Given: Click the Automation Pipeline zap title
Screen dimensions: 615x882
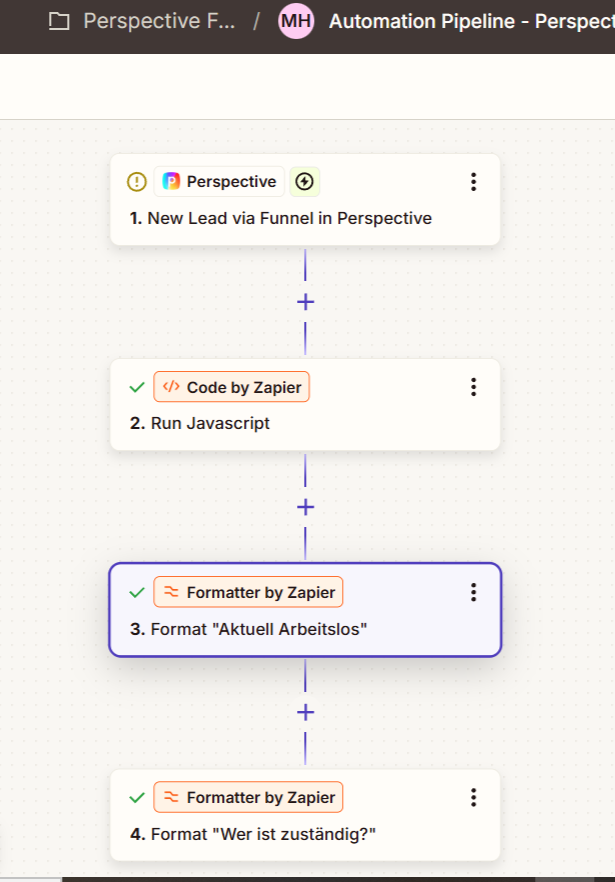Looking at the screenshot, I should pos(472,21).
